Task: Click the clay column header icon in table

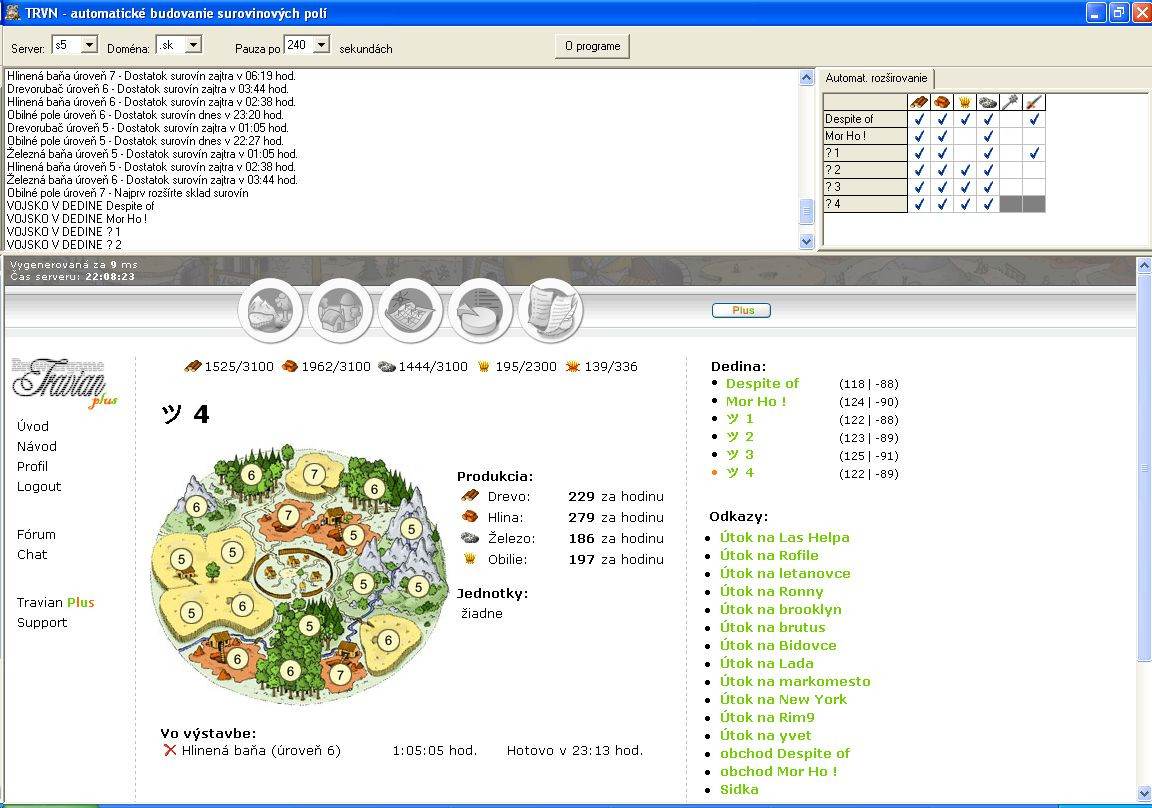Action: coord(942,101)
